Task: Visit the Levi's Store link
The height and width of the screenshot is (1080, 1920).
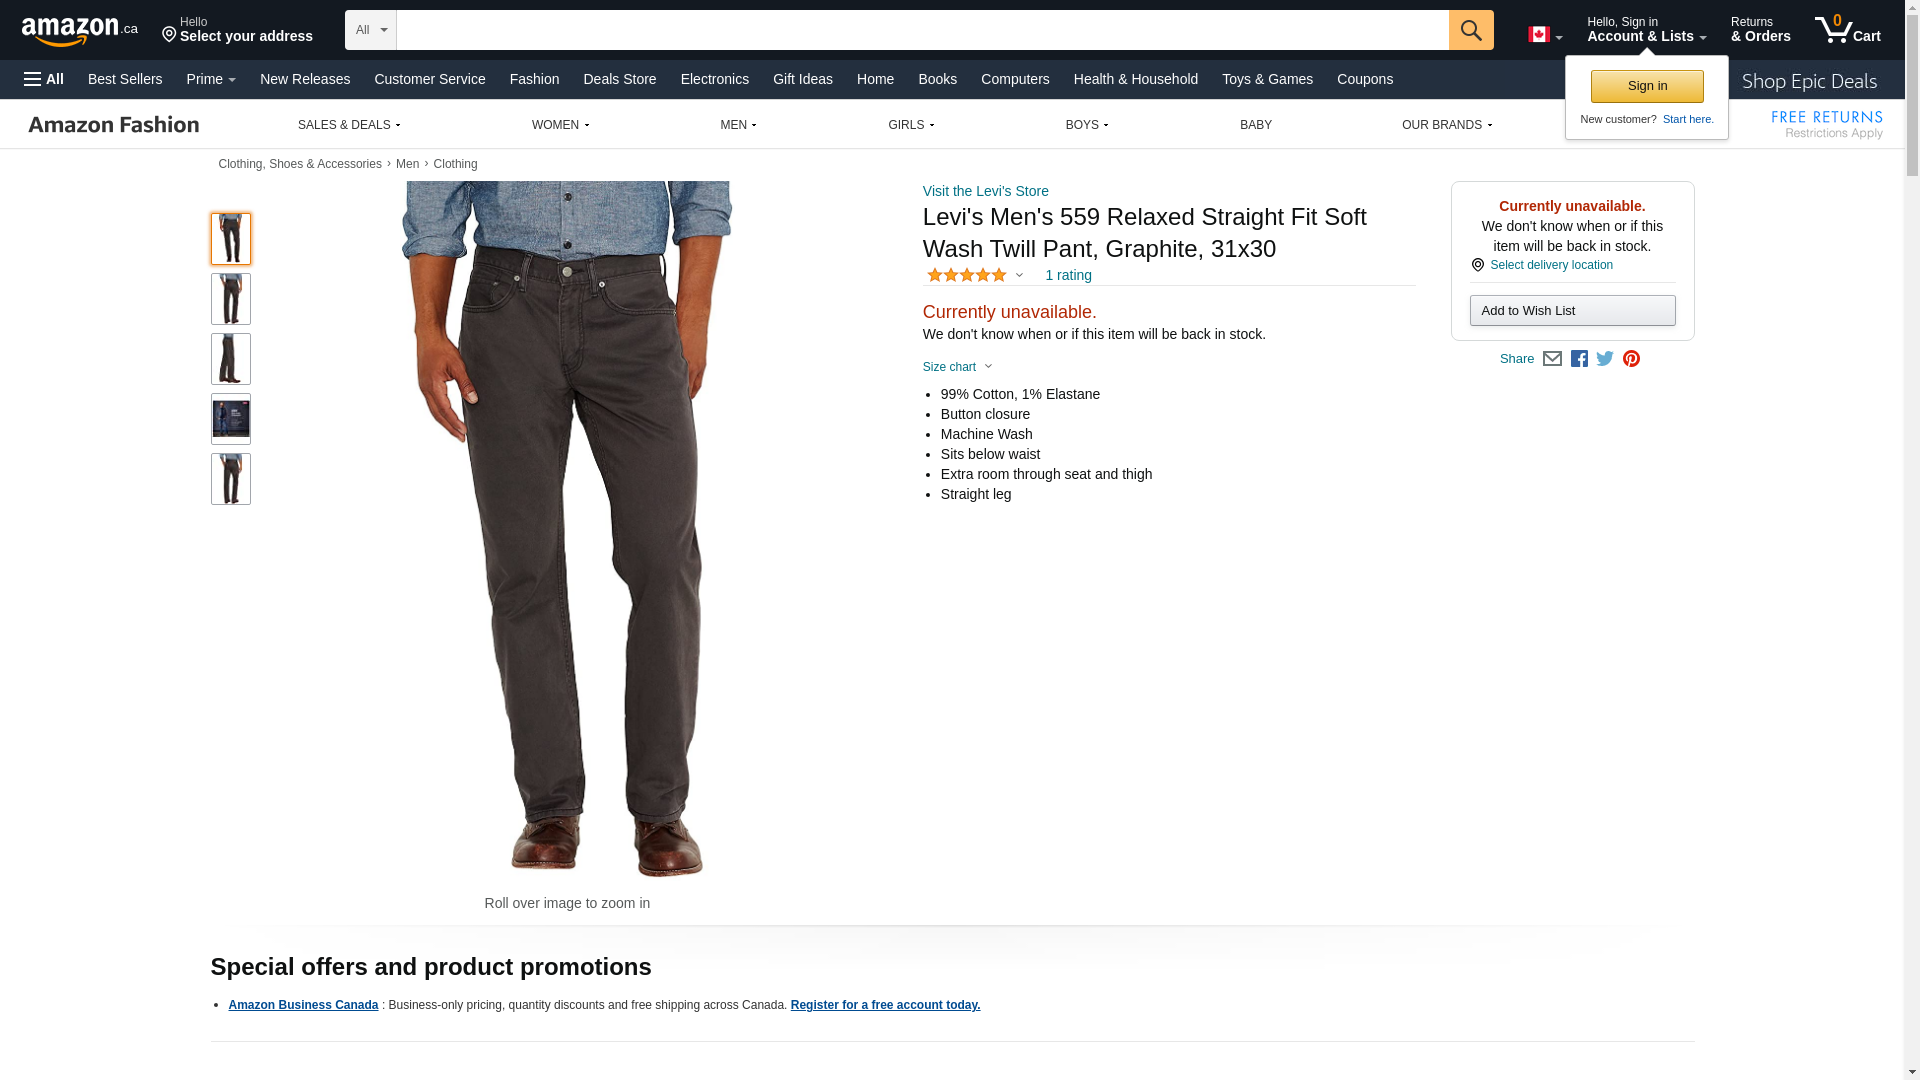Action: (985, 191)
